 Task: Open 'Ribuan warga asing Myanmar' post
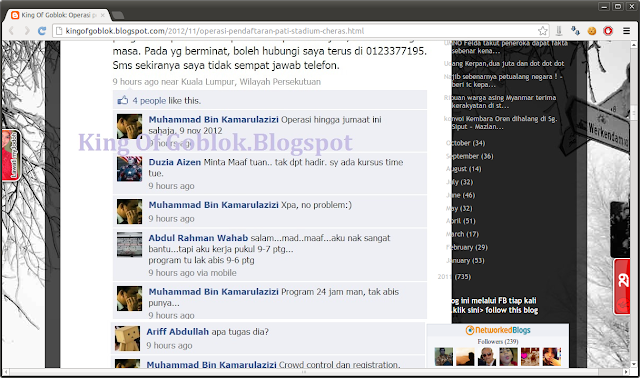500,102
